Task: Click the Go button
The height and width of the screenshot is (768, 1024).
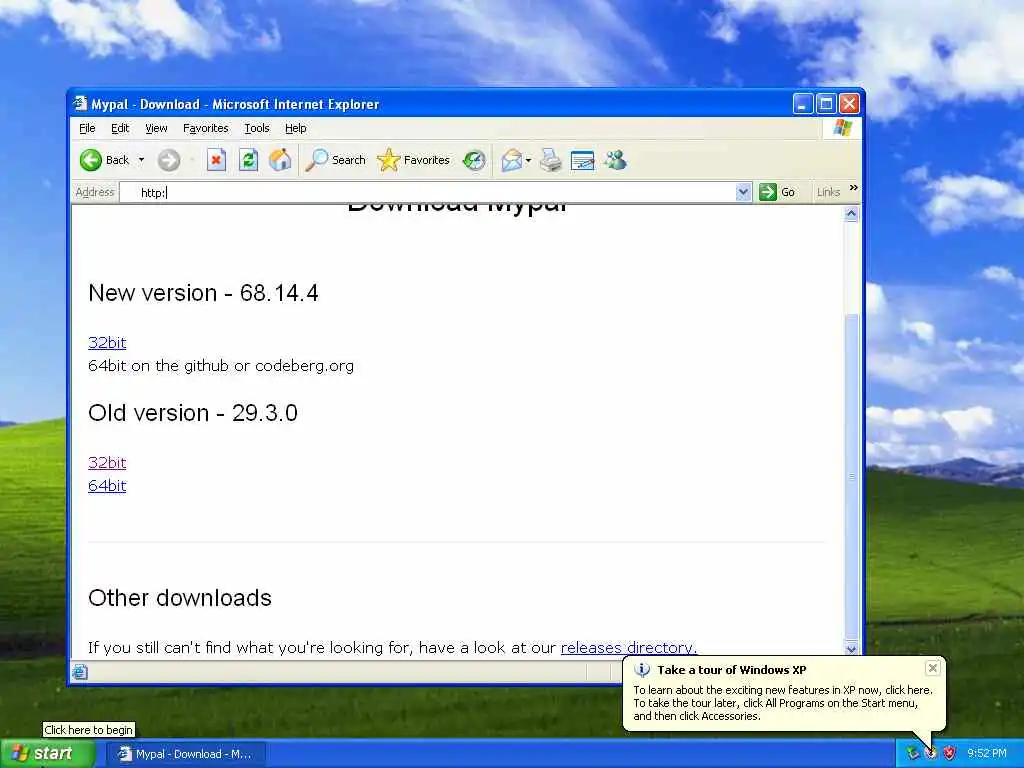Action: (777, 192)
